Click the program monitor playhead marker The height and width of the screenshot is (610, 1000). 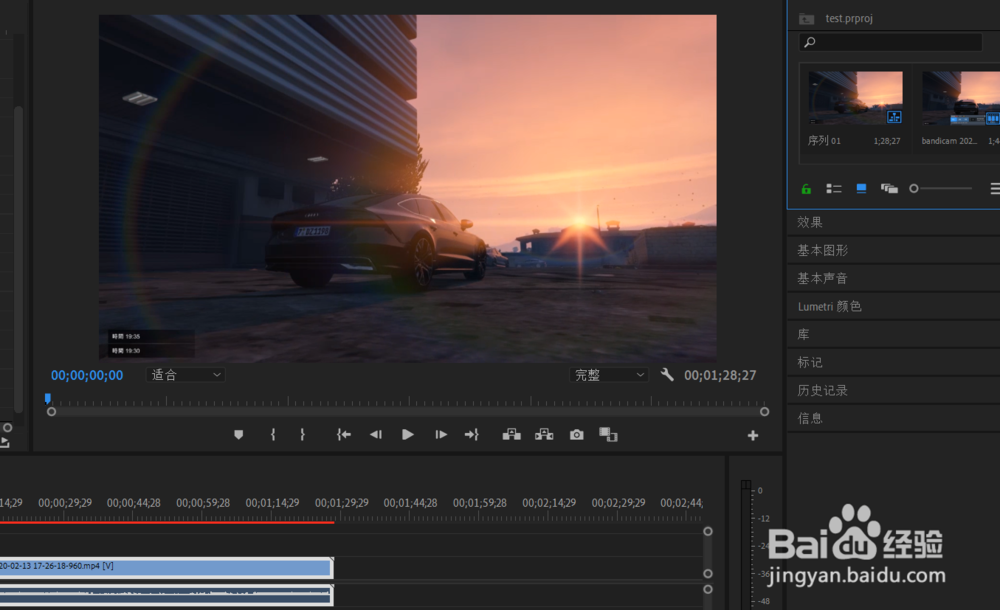coord(48,399)
